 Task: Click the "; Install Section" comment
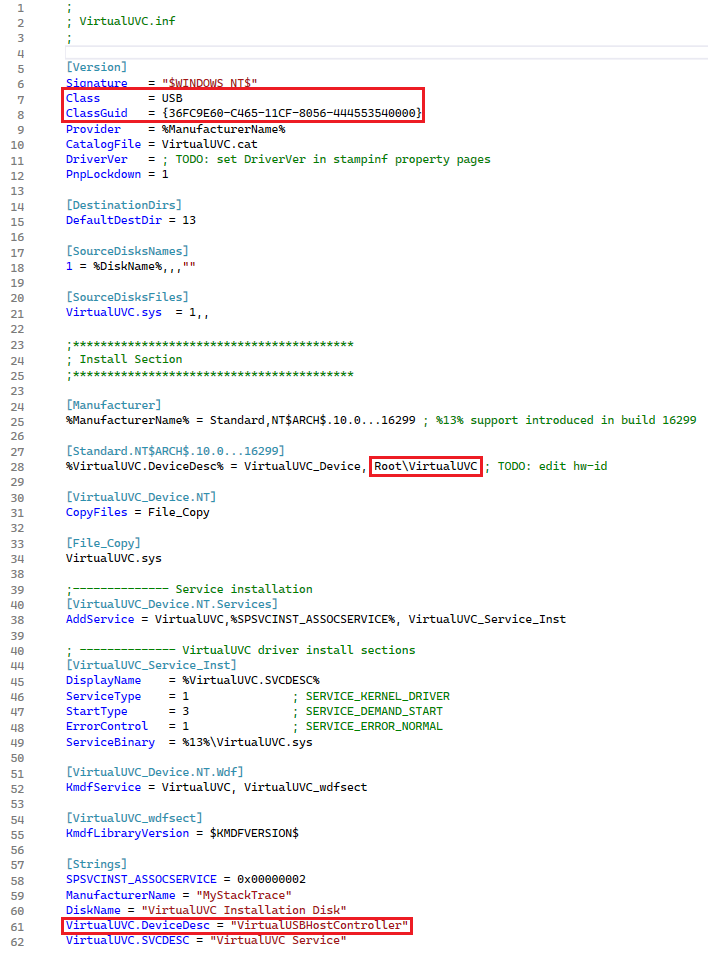(125, 359)
